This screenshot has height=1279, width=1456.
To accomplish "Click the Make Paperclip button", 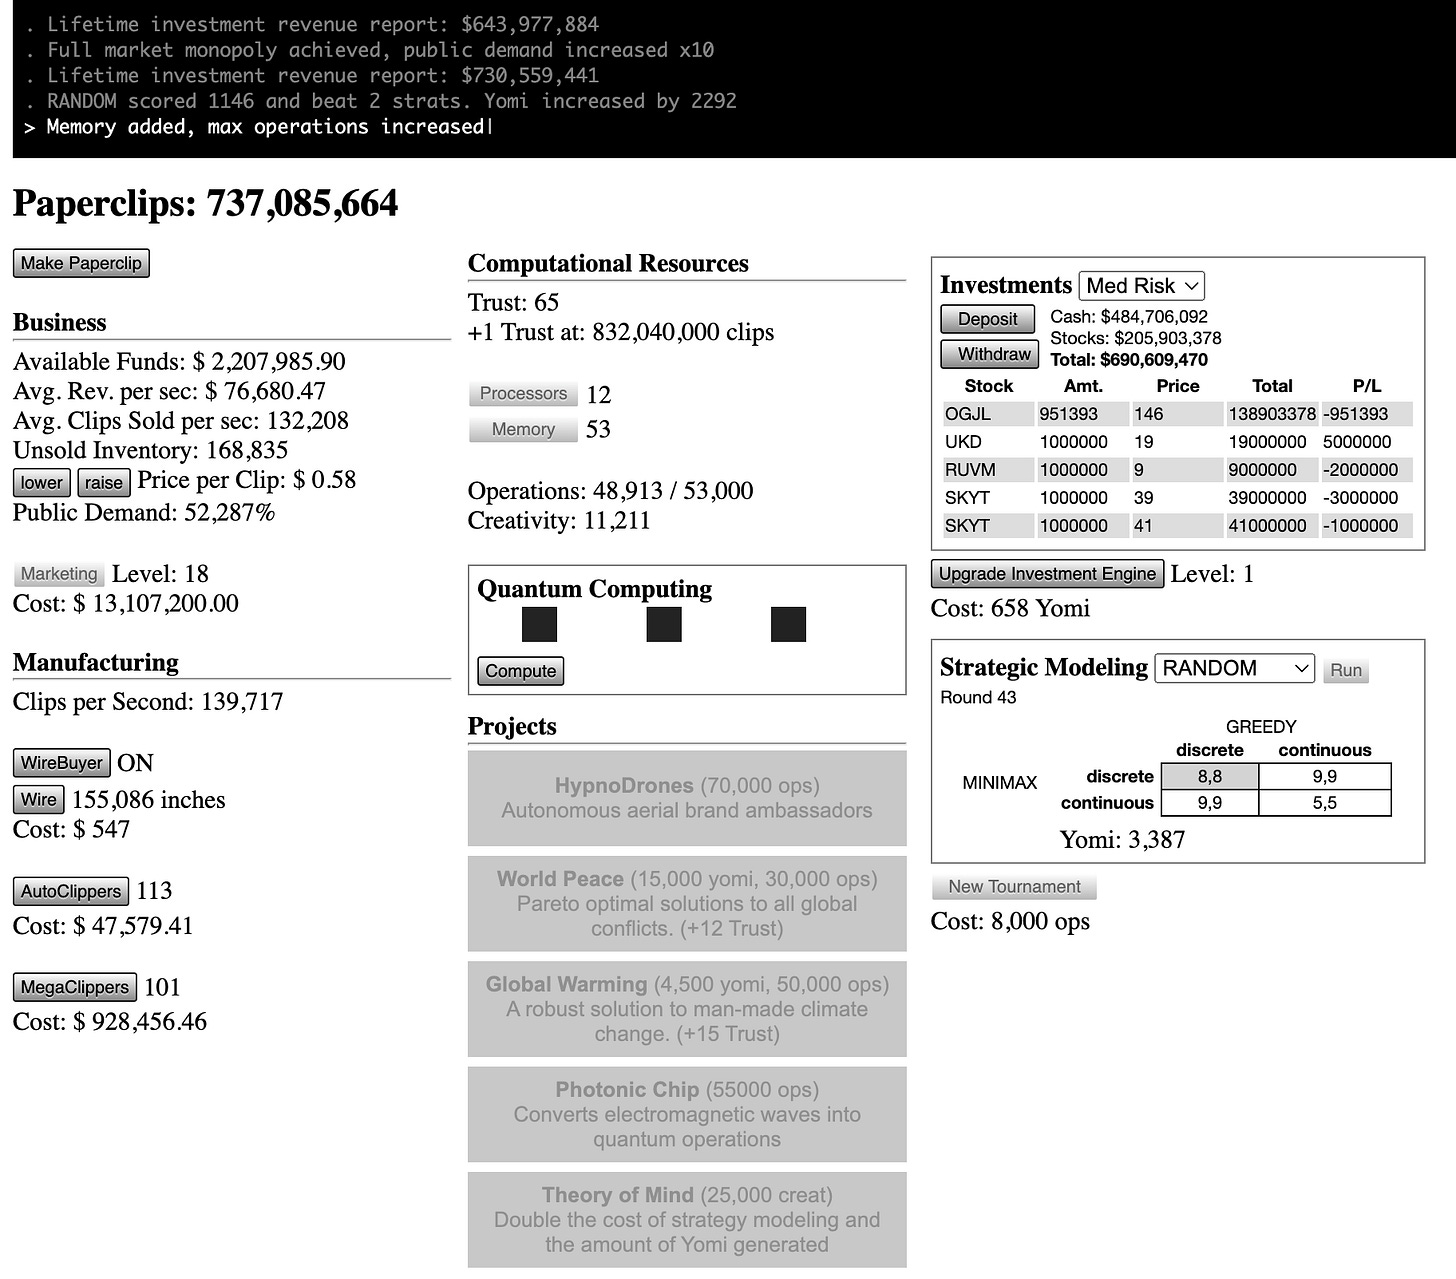I will [81, 263].
